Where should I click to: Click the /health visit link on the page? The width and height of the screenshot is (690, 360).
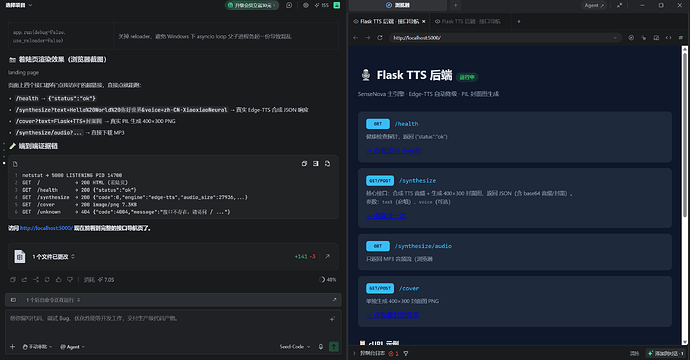coord(394,151)
